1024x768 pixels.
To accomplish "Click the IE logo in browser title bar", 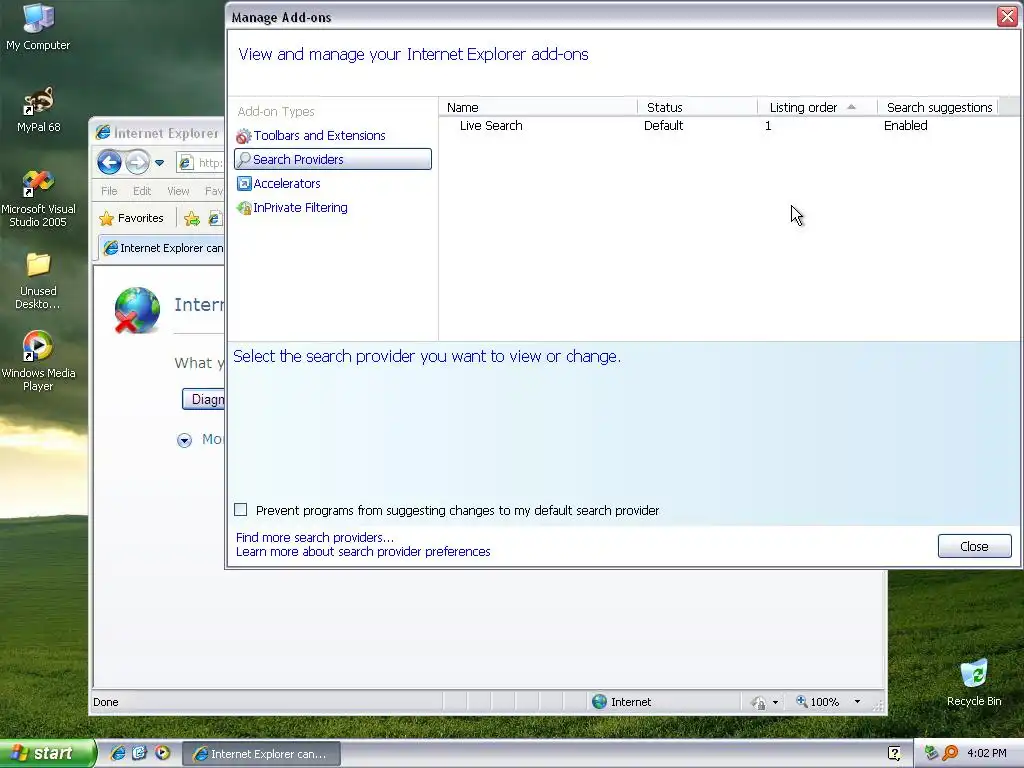I will (x=103, y=133).
